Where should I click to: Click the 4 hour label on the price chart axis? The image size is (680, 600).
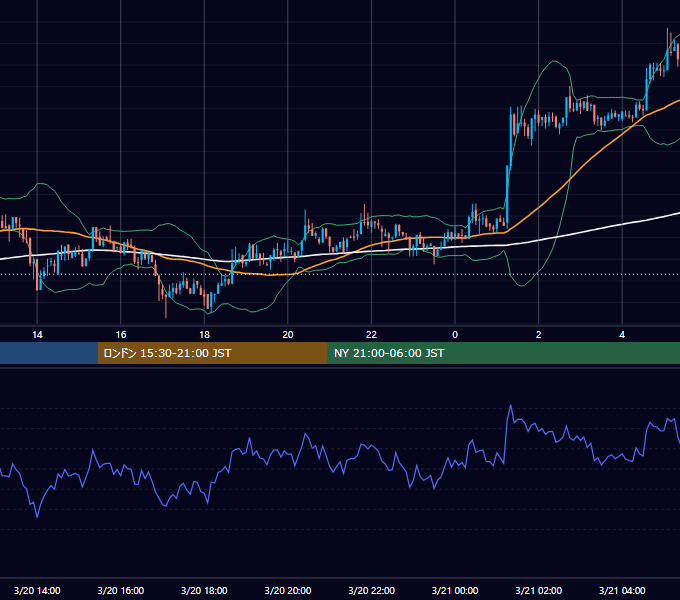622,335
